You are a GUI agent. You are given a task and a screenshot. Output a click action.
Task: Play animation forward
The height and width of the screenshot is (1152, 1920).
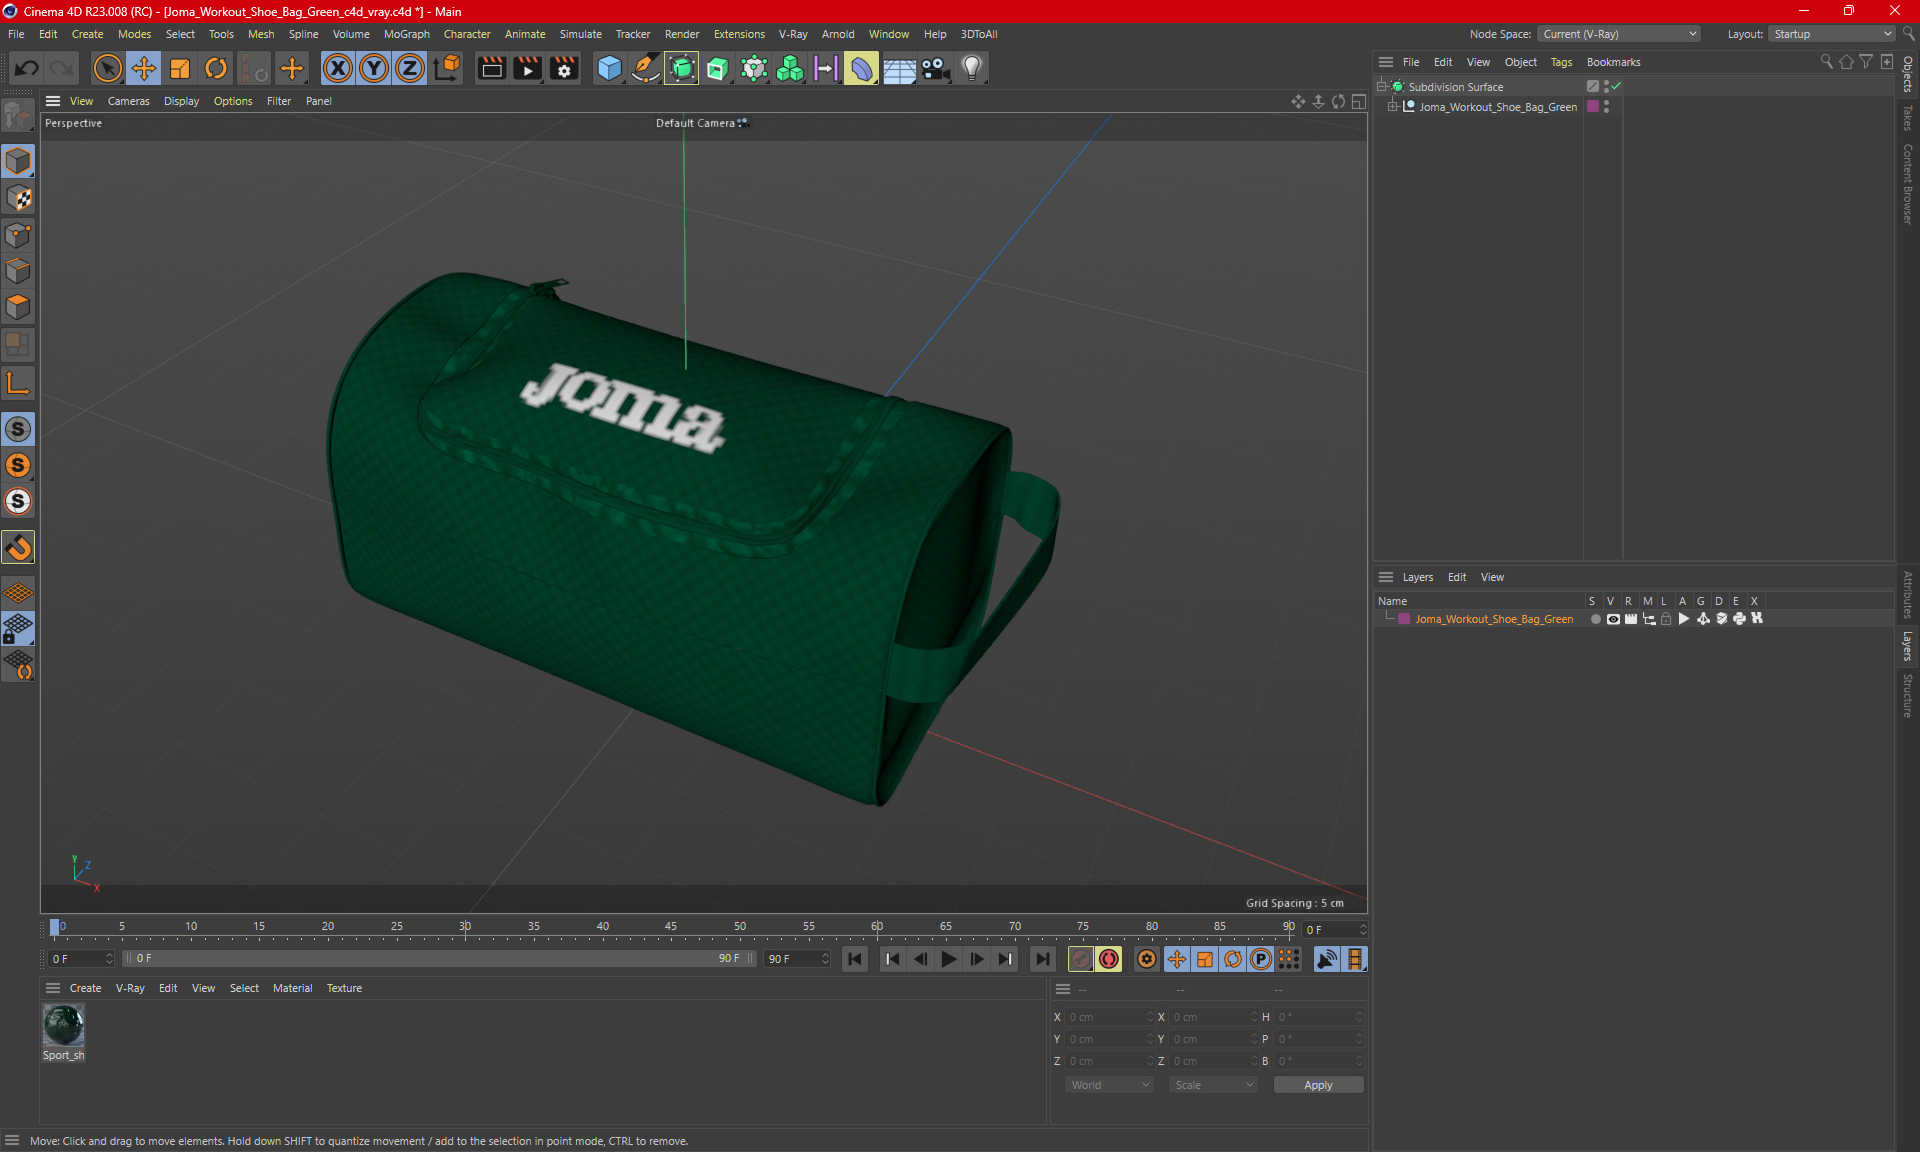[948, 959]
